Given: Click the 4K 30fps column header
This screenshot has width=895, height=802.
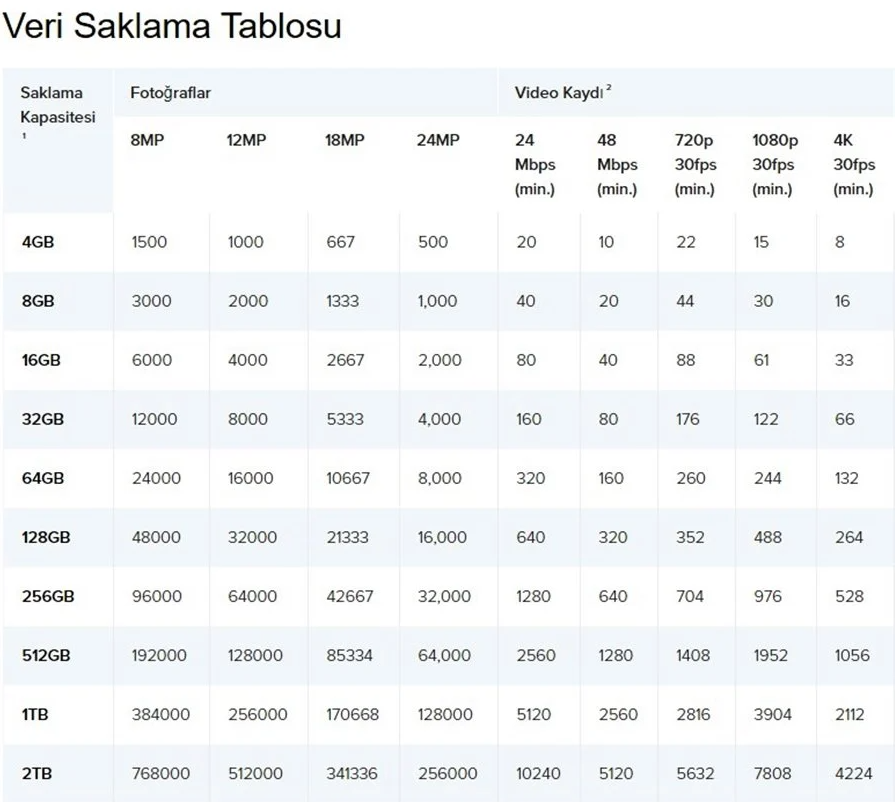Looking at the screenshot, I should 853,164.
